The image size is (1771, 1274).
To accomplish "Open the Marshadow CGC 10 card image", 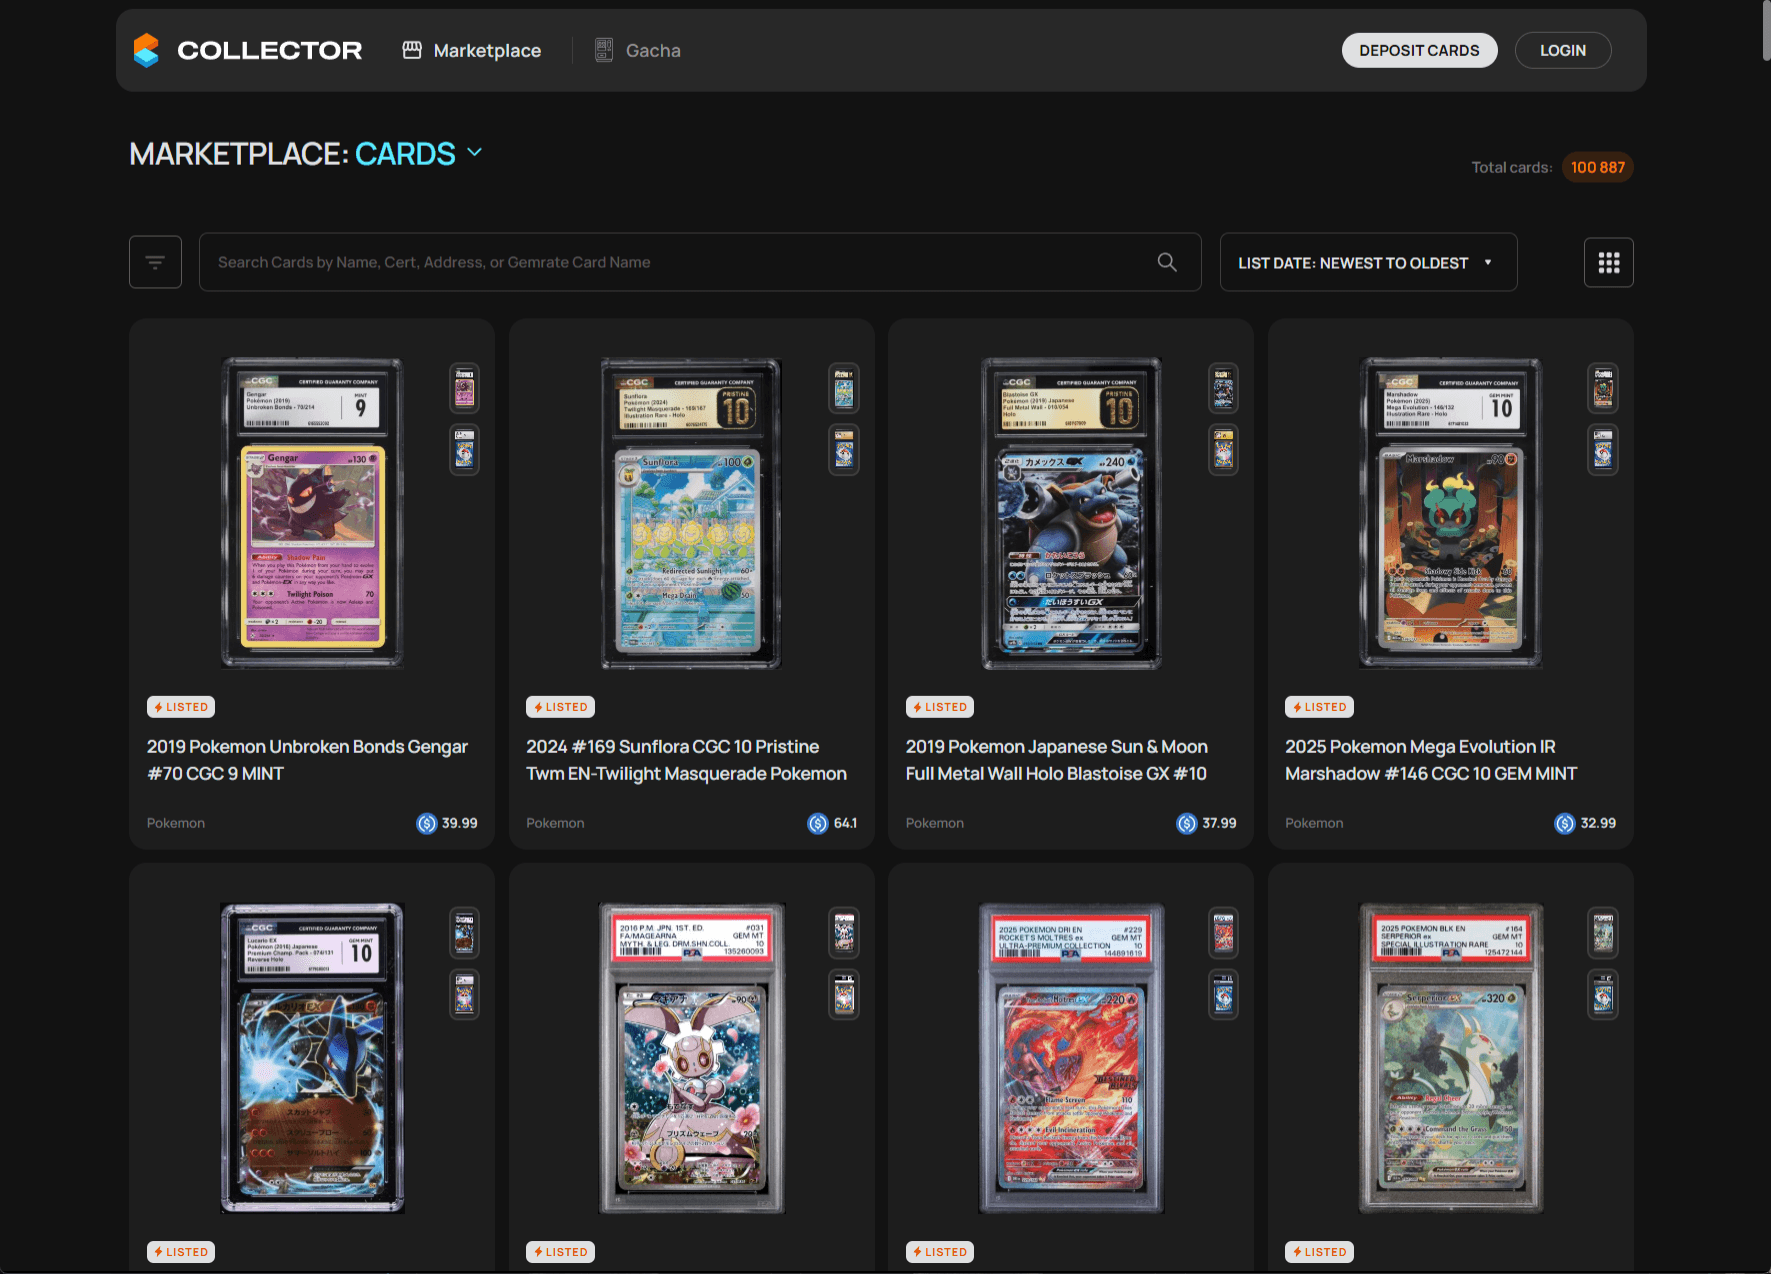I will [x=1450, y=512].
